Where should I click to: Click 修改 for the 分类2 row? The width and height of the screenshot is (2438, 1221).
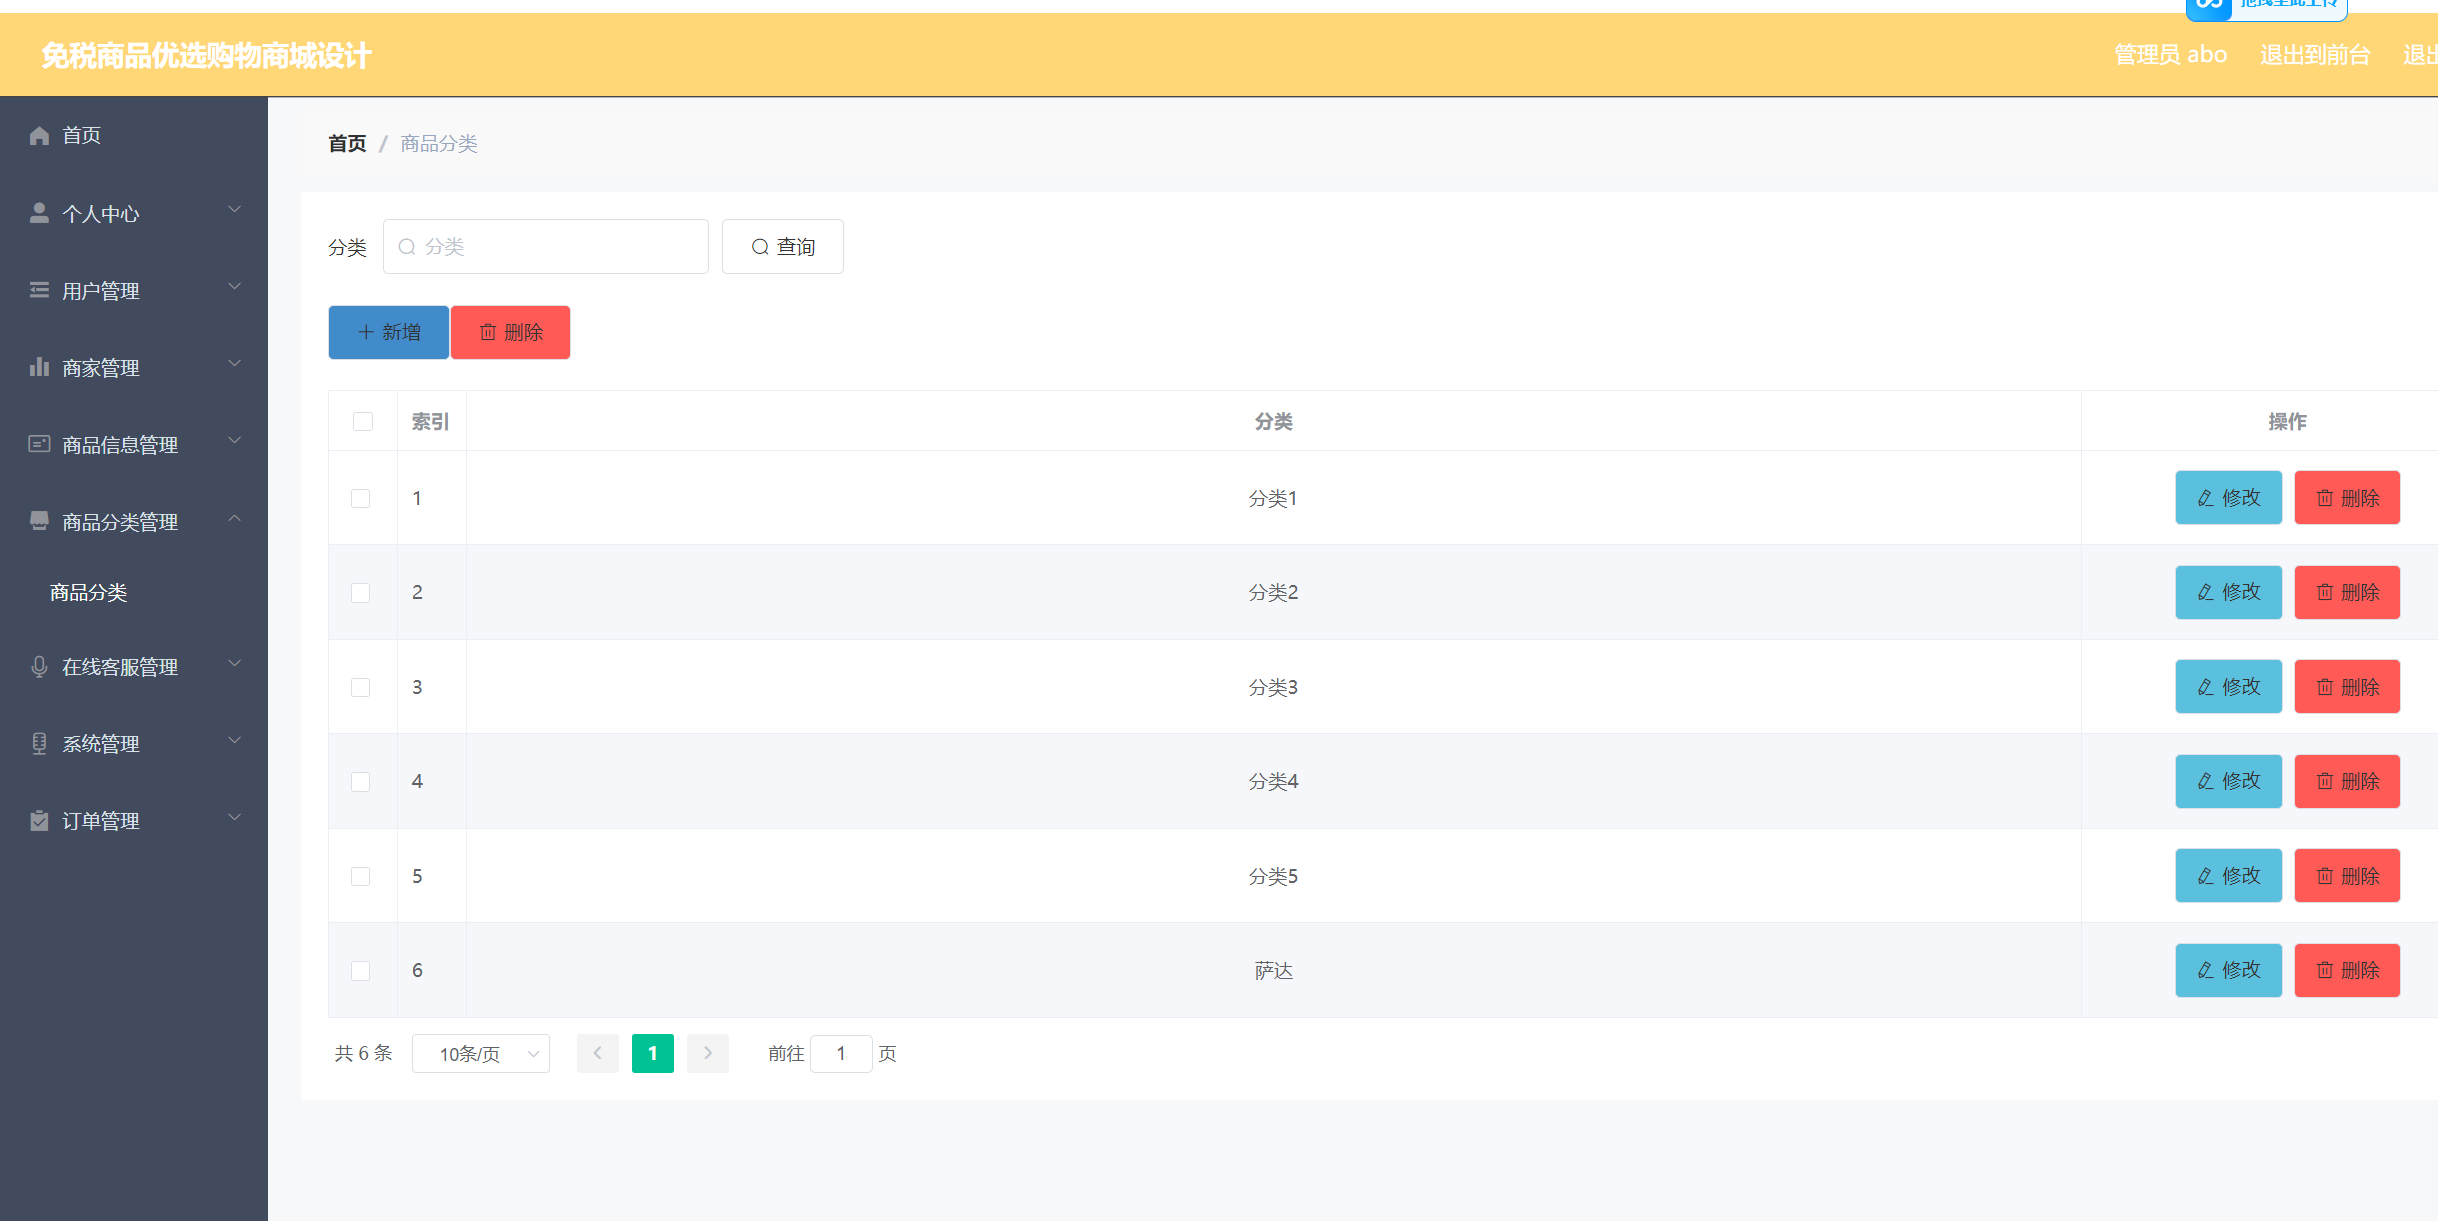pos(2228,592)
